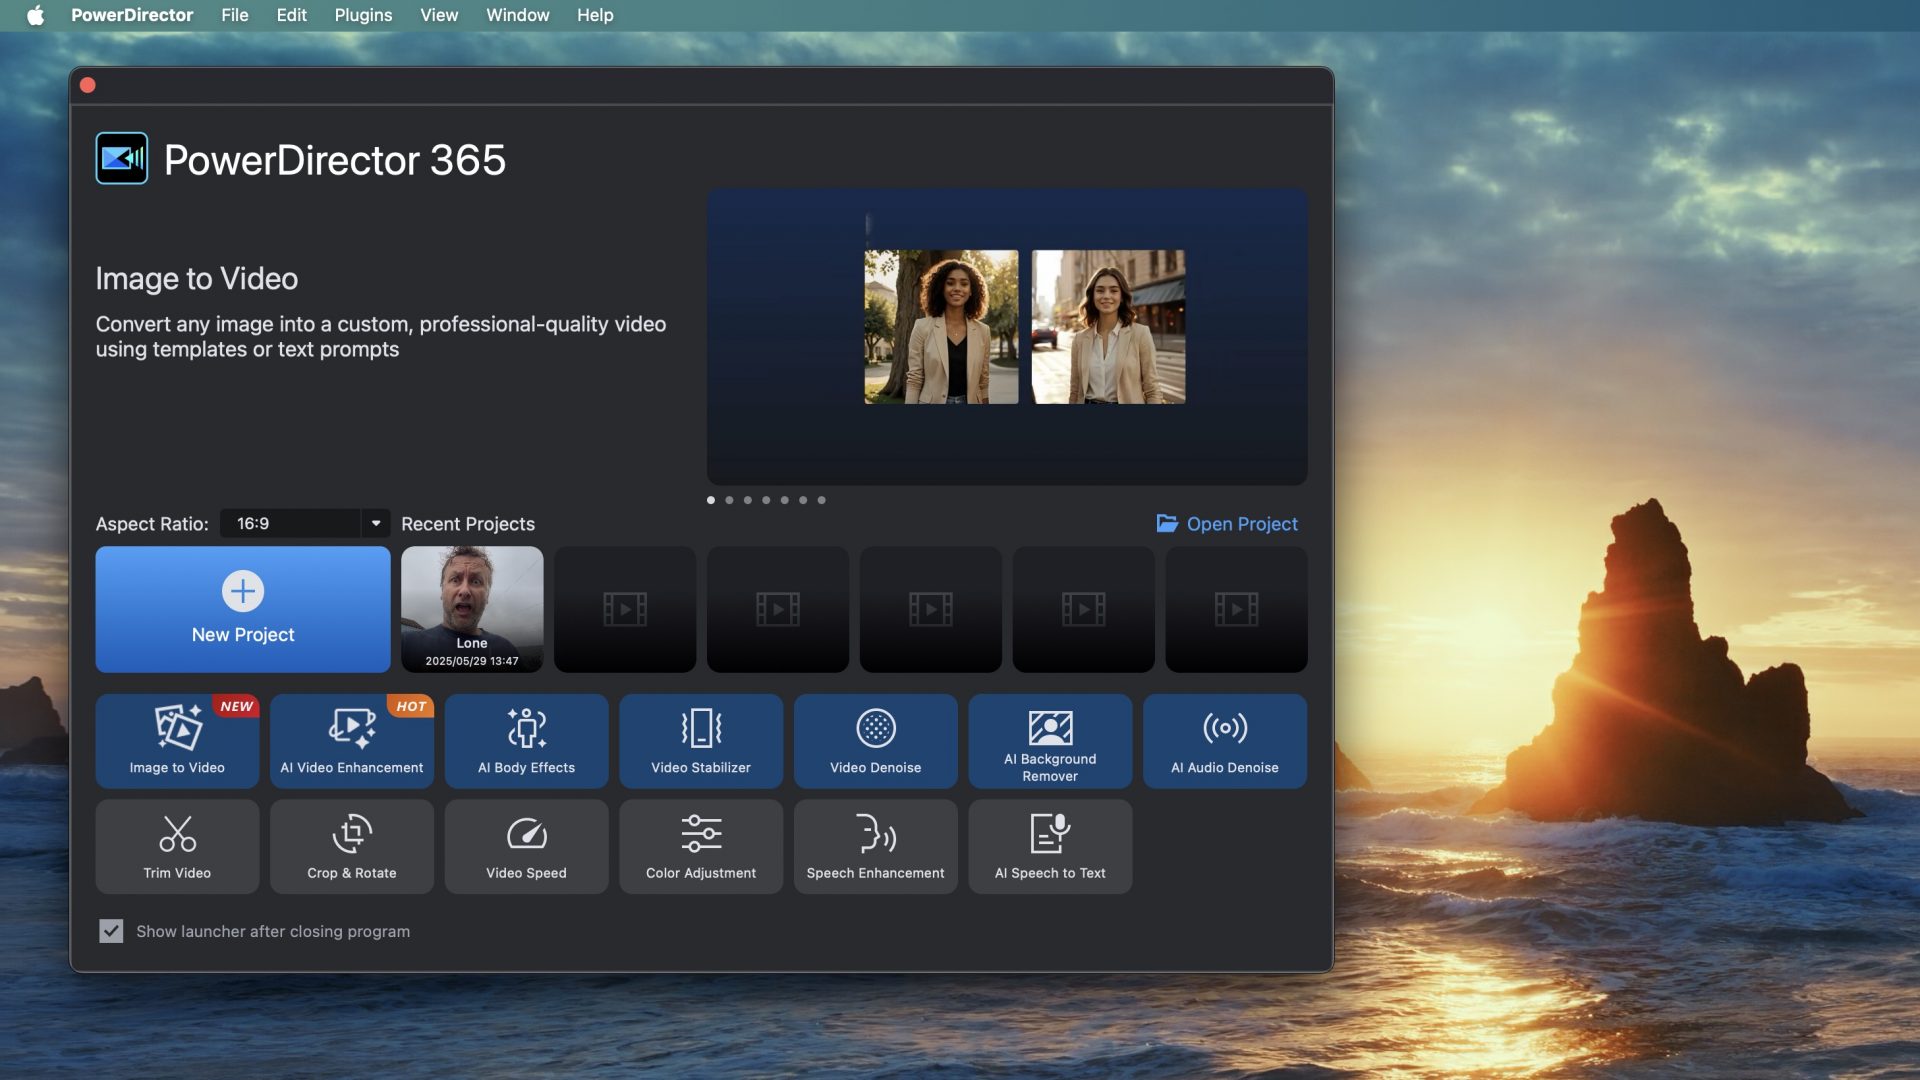
Task: Open AI Body Effects tool
Action: [x=526, y=741]
